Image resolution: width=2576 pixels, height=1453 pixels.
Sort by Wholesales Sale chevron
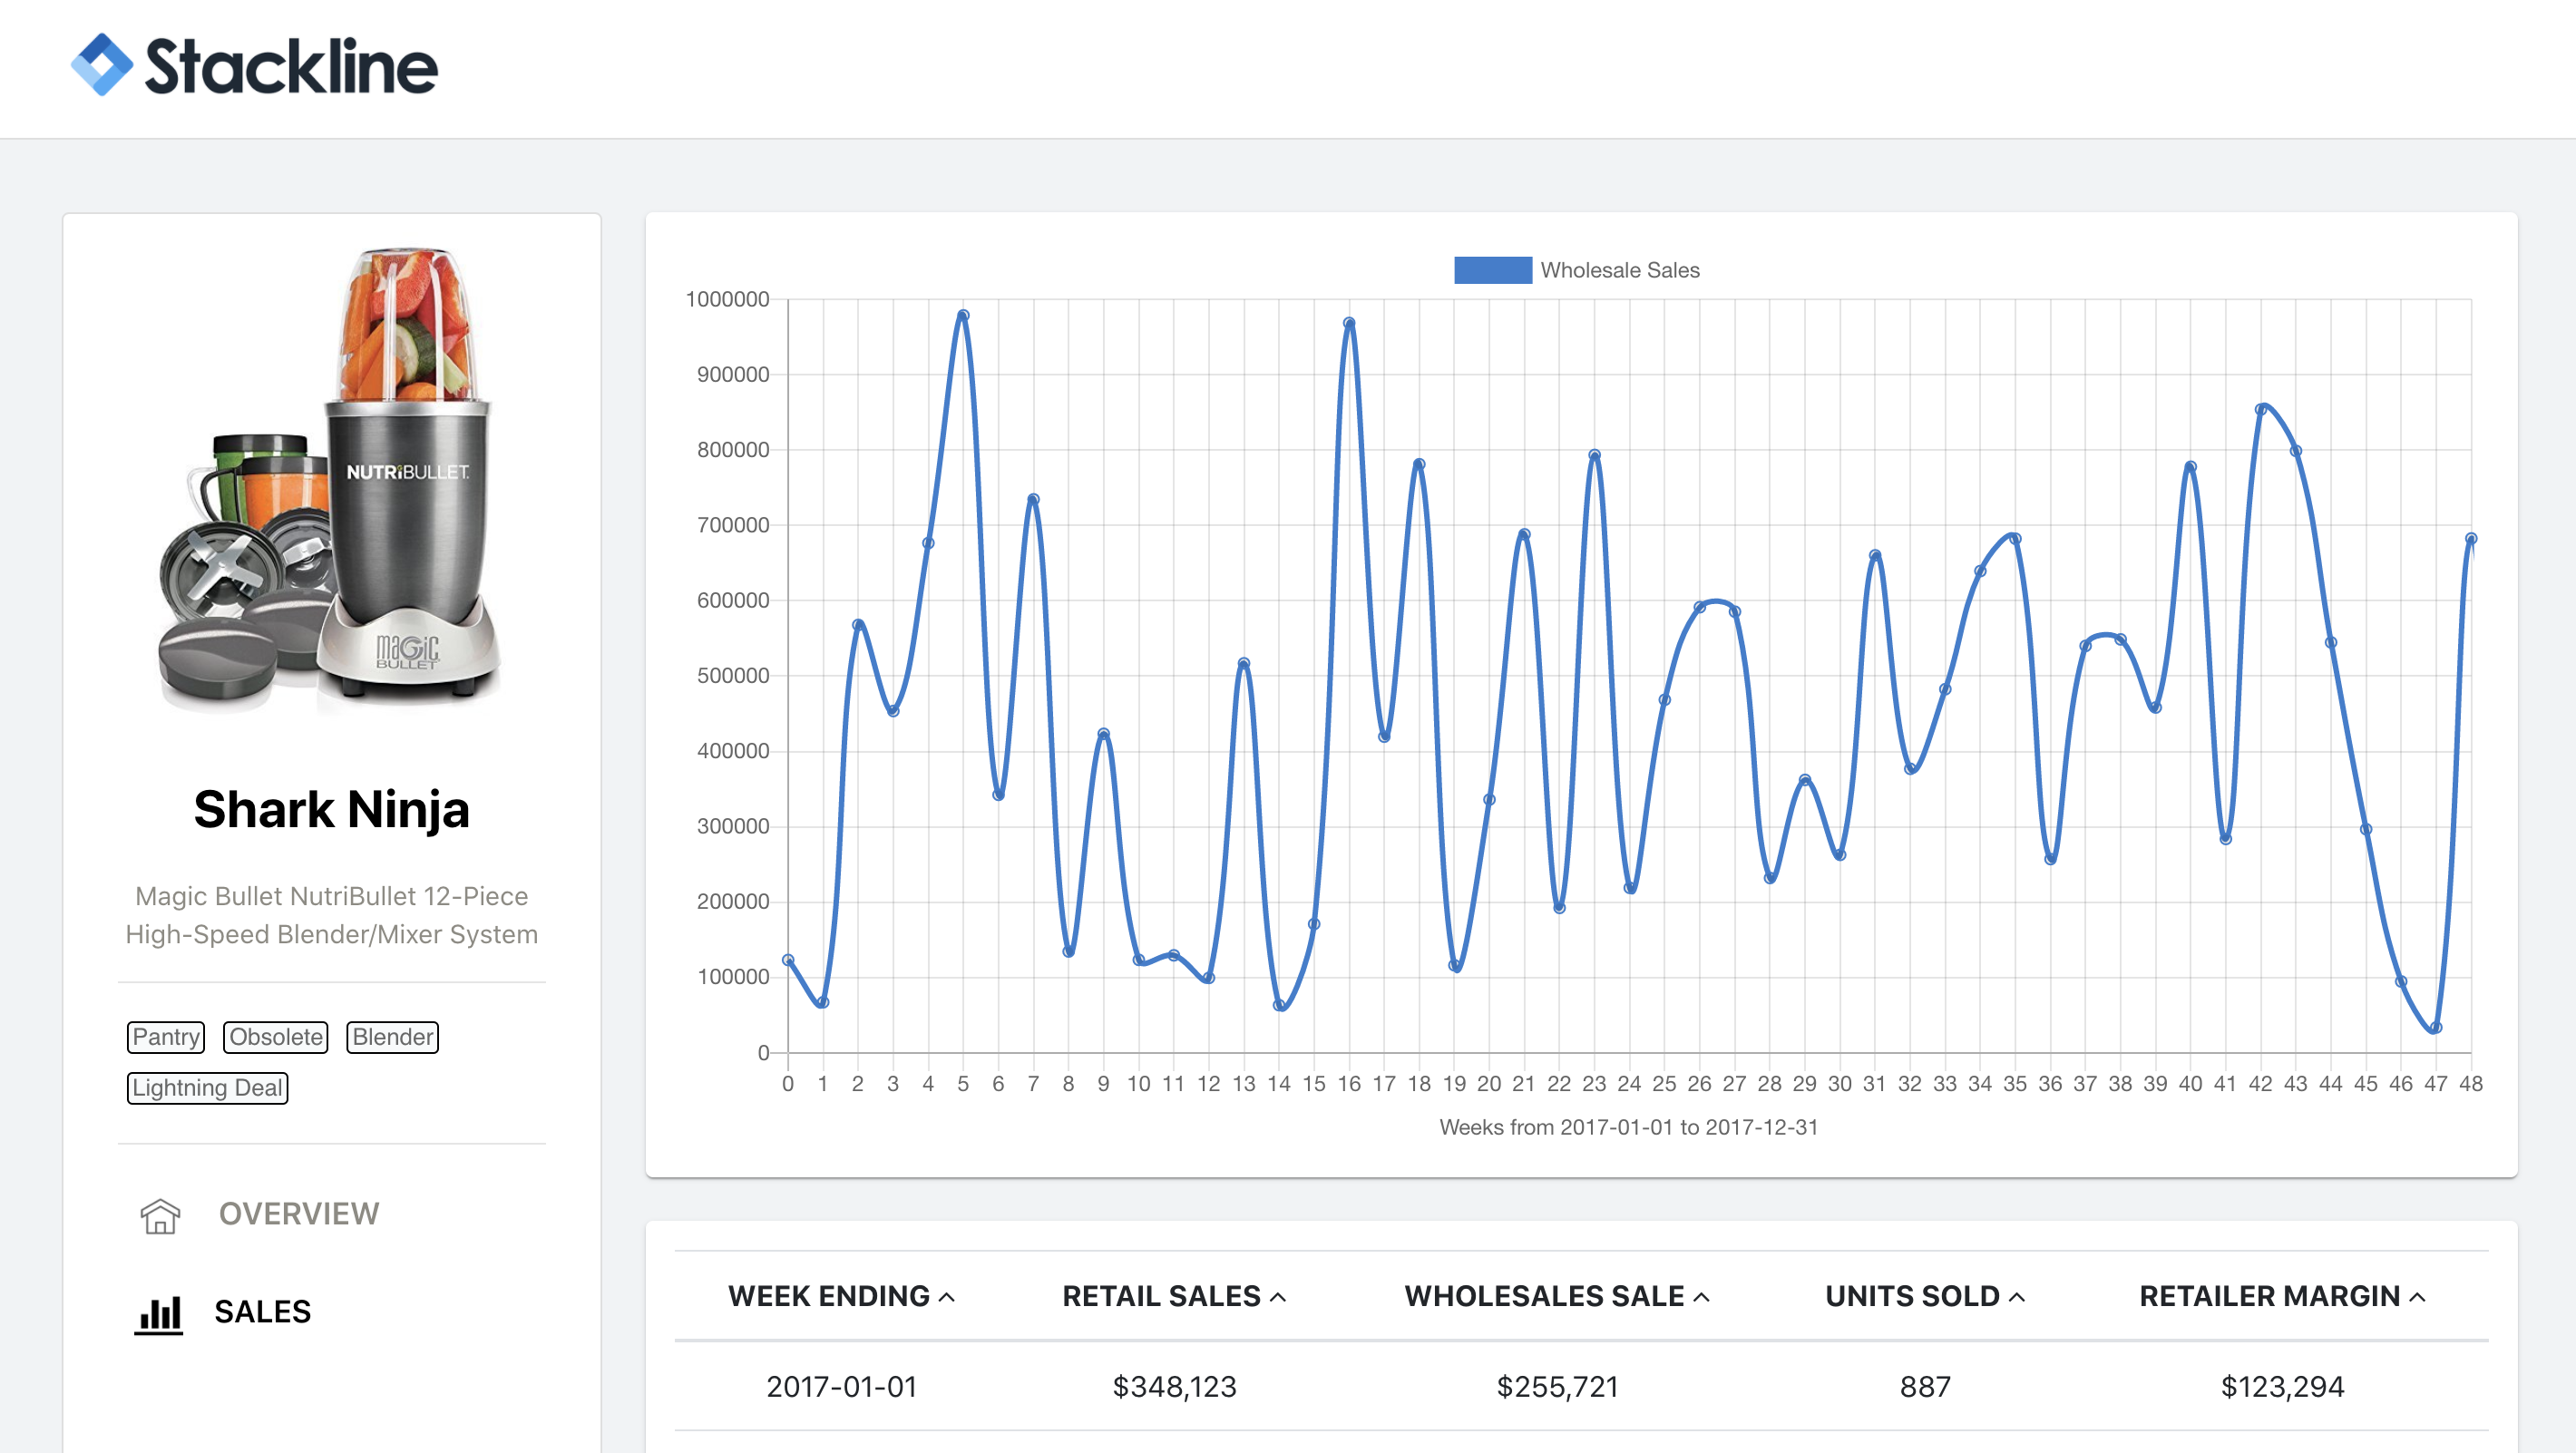pyautogui.click(x=1702, y=1297)
